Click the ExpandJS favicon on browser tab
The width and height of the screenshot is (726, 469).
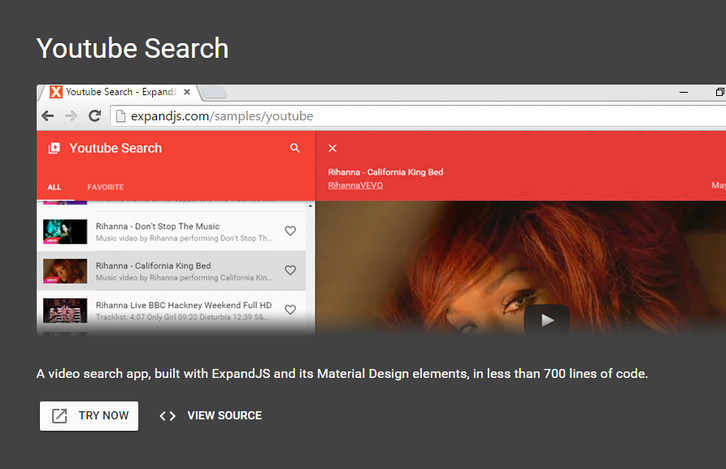point(56,92)
